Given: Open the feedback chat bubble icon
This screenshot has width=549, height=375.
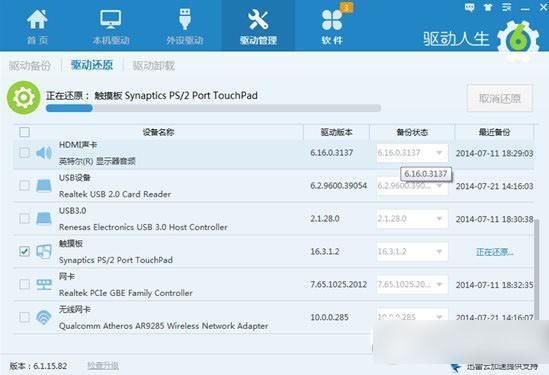Looking at the screenshot, I should pyautogui.click(x=470, y=7).
